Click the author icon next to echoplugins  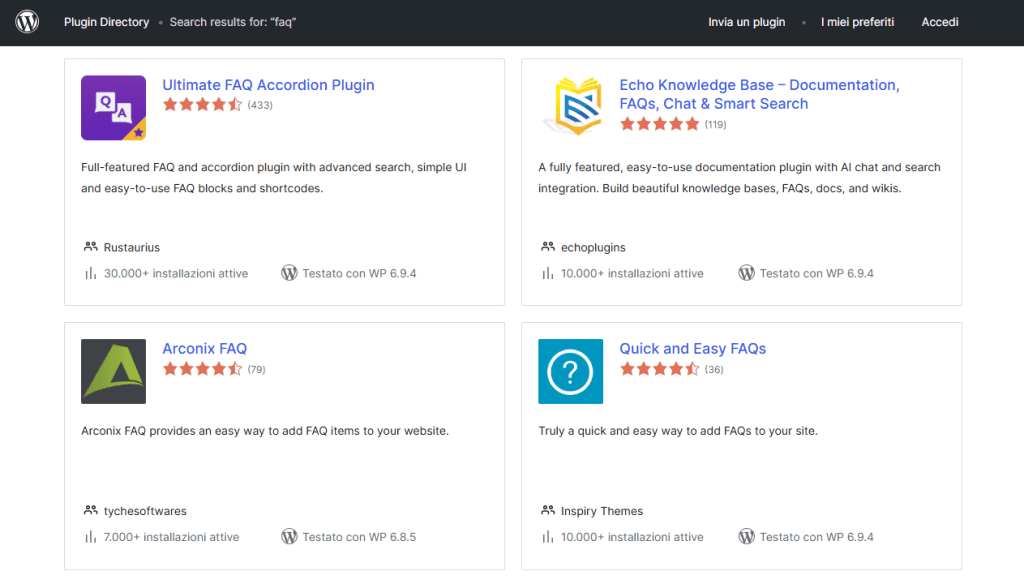(547, 247)
